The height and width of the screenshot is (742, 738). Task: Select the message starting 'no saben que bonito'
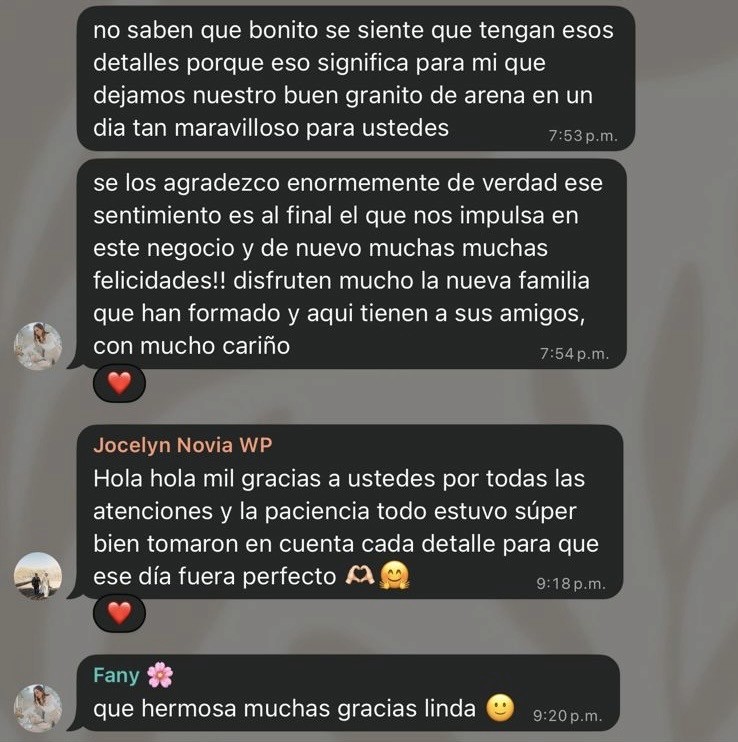click(x=355, y=79)
